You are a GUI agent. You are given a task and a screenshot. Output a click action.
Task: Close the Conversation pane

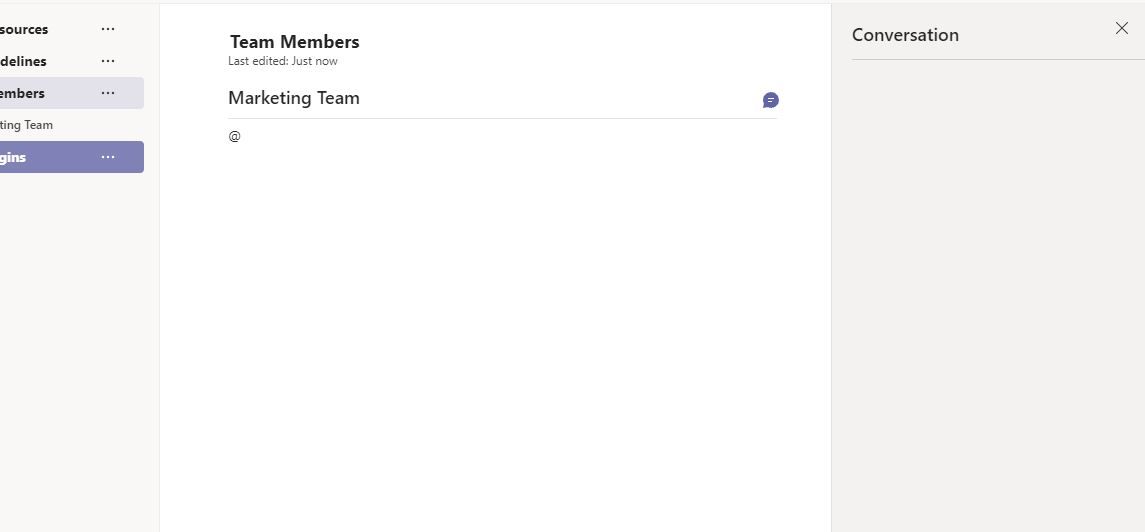coord(1121,28)
